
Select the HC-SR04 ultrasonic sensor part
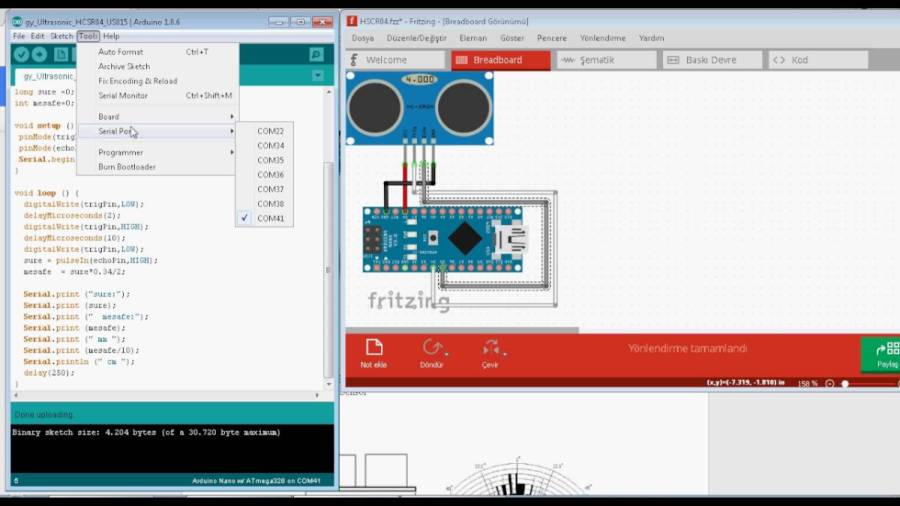point(420,108)
